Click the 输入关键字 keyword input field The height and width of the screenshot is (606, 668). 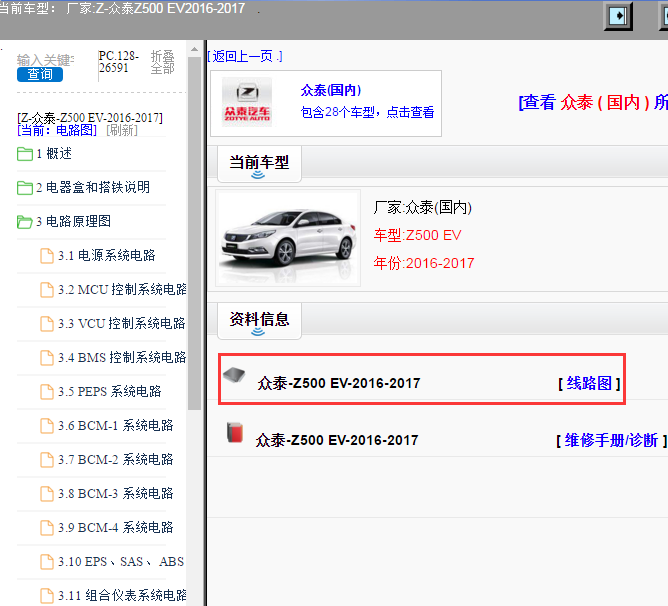(46, 60)
